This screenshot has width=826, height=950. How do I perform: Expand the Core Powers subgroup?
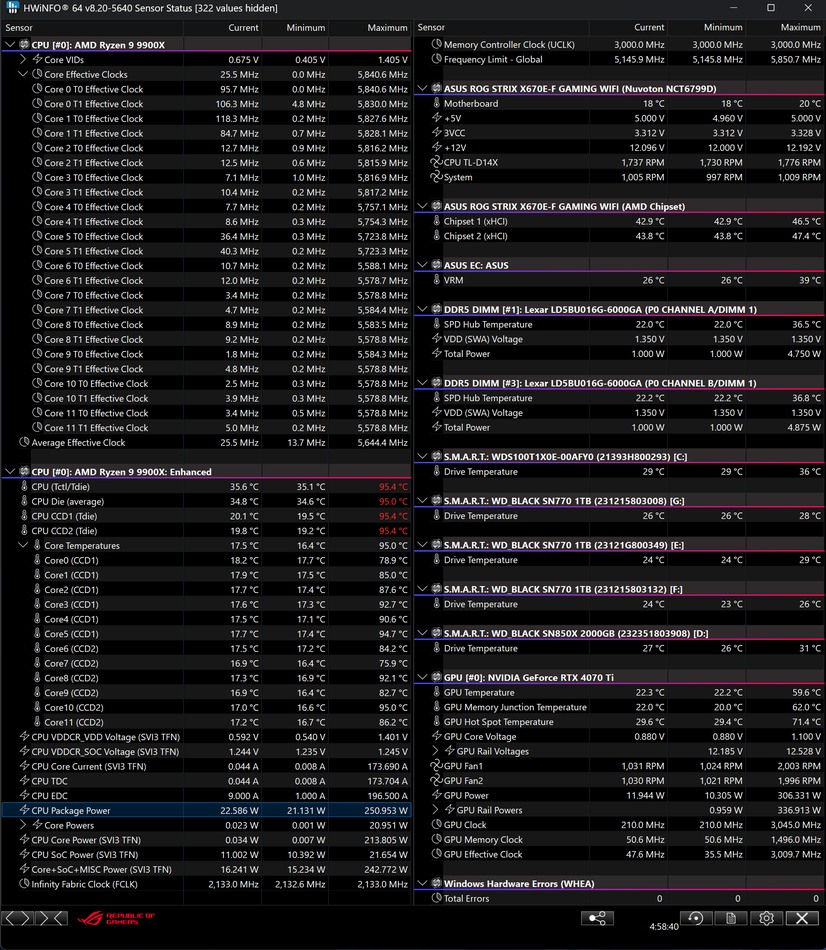click(x=23, y=825)
